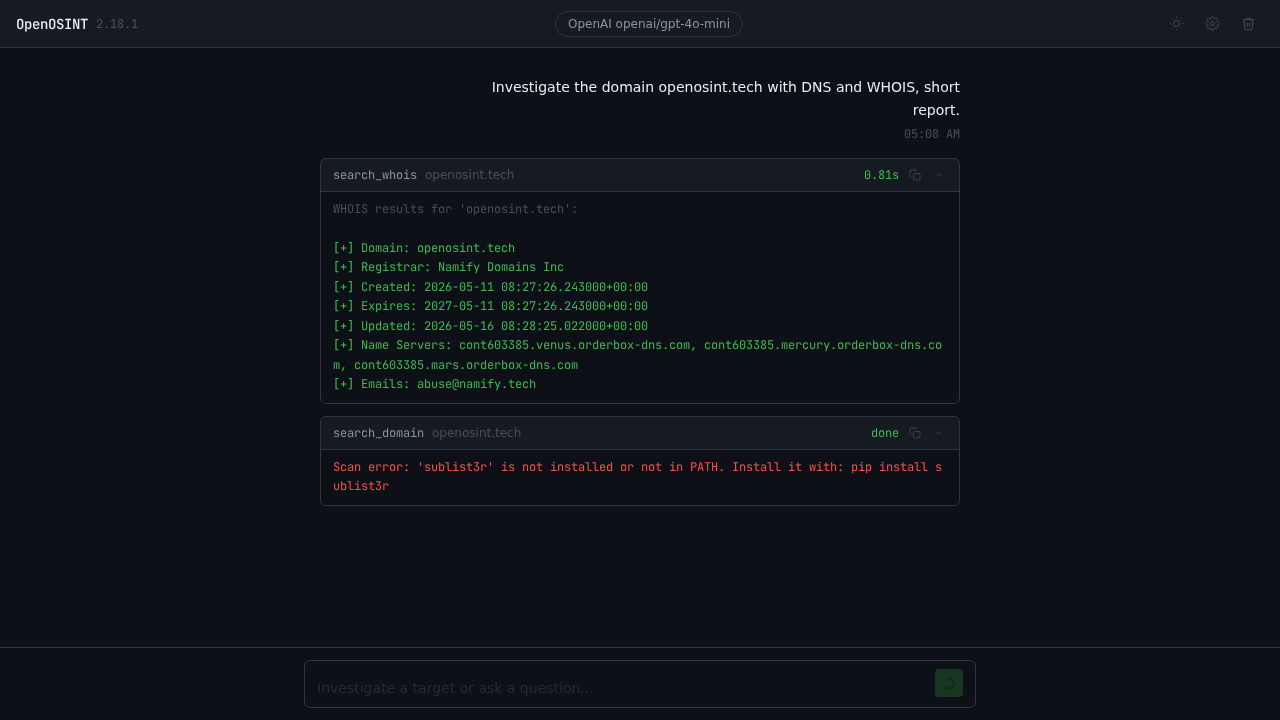Click the search_whois tool name header
This screenshot has height=720, width=1280.
coord(375,175)
